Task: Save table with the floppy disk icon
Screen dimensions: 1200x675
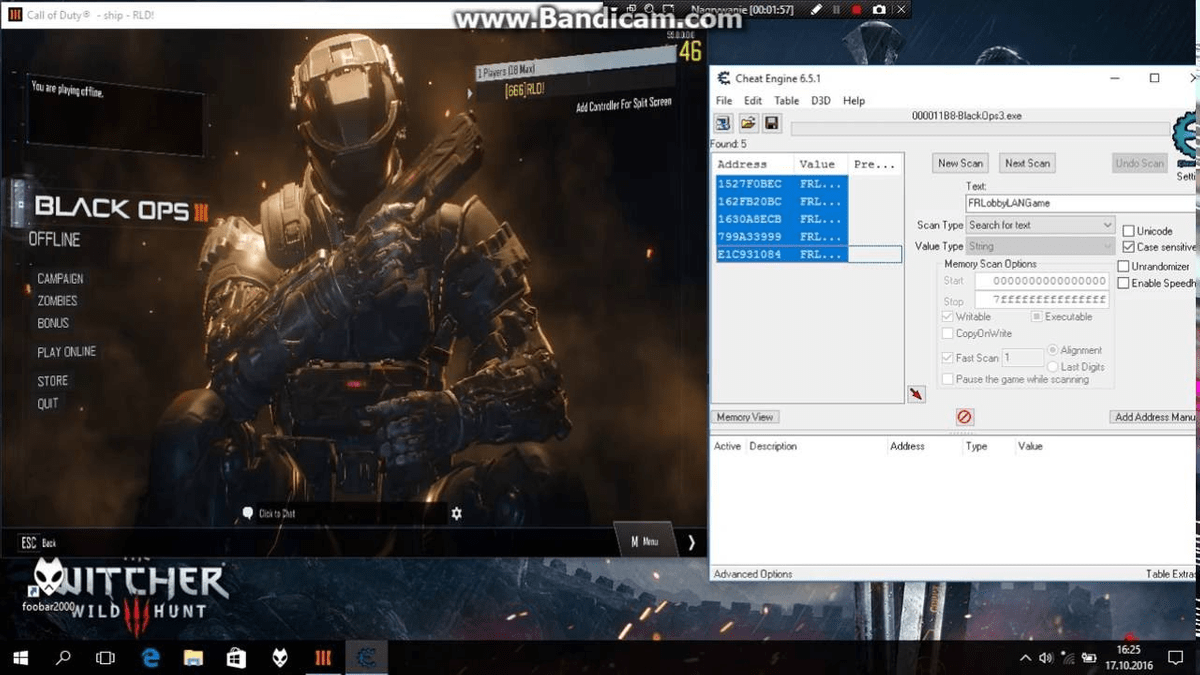Action: [x=771, y=123]
